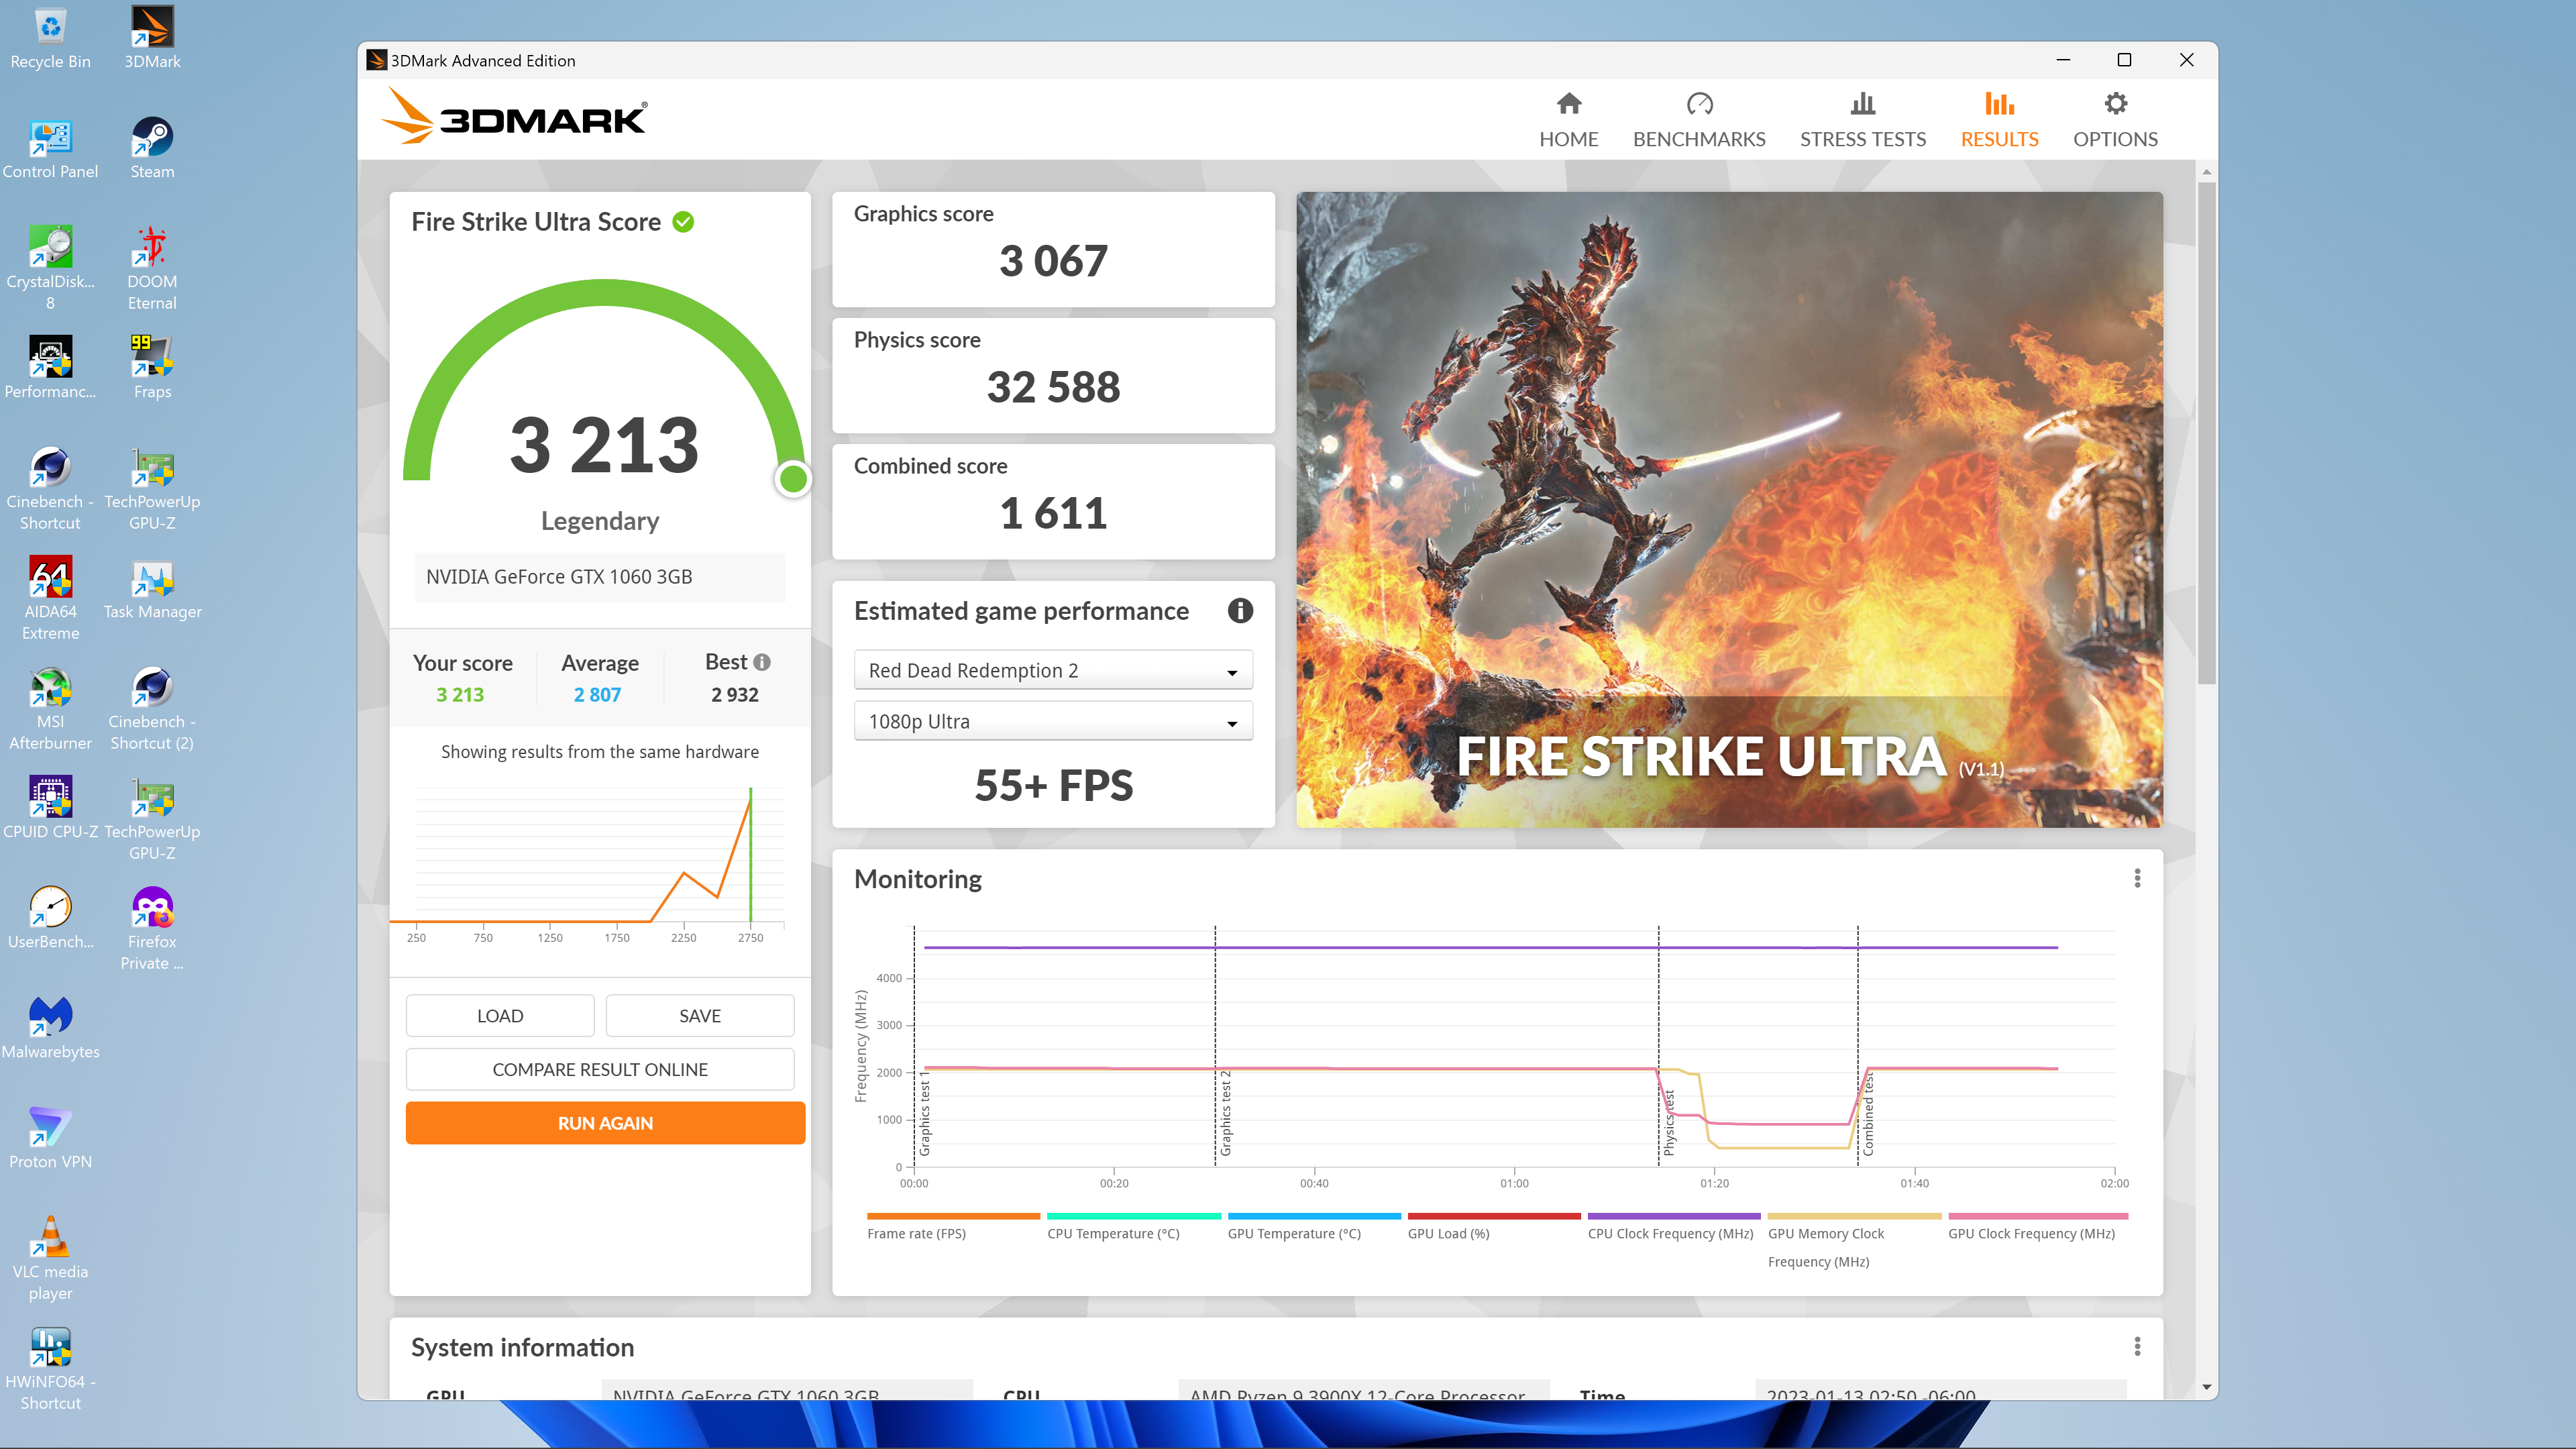
Task: Toggle the Frame rate (FPS) legend series
Action: point(953,1227)
